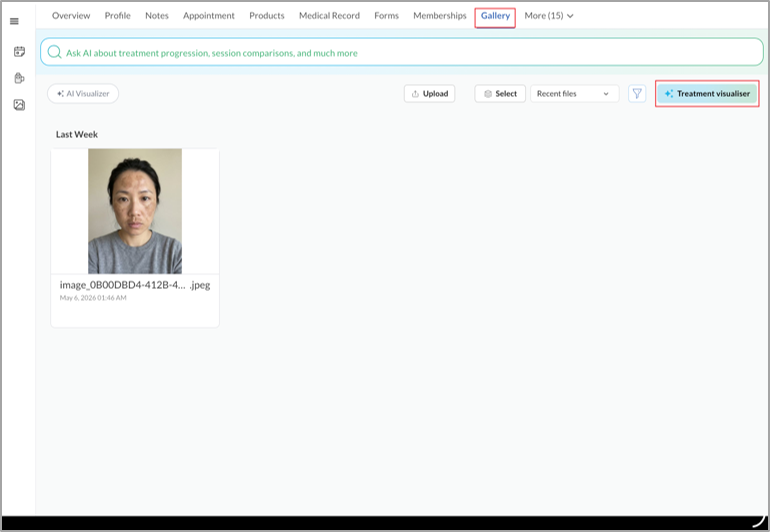
Task: Click the May 6, 2026 01:46 AM date
Action: click(x=93, y=298)
